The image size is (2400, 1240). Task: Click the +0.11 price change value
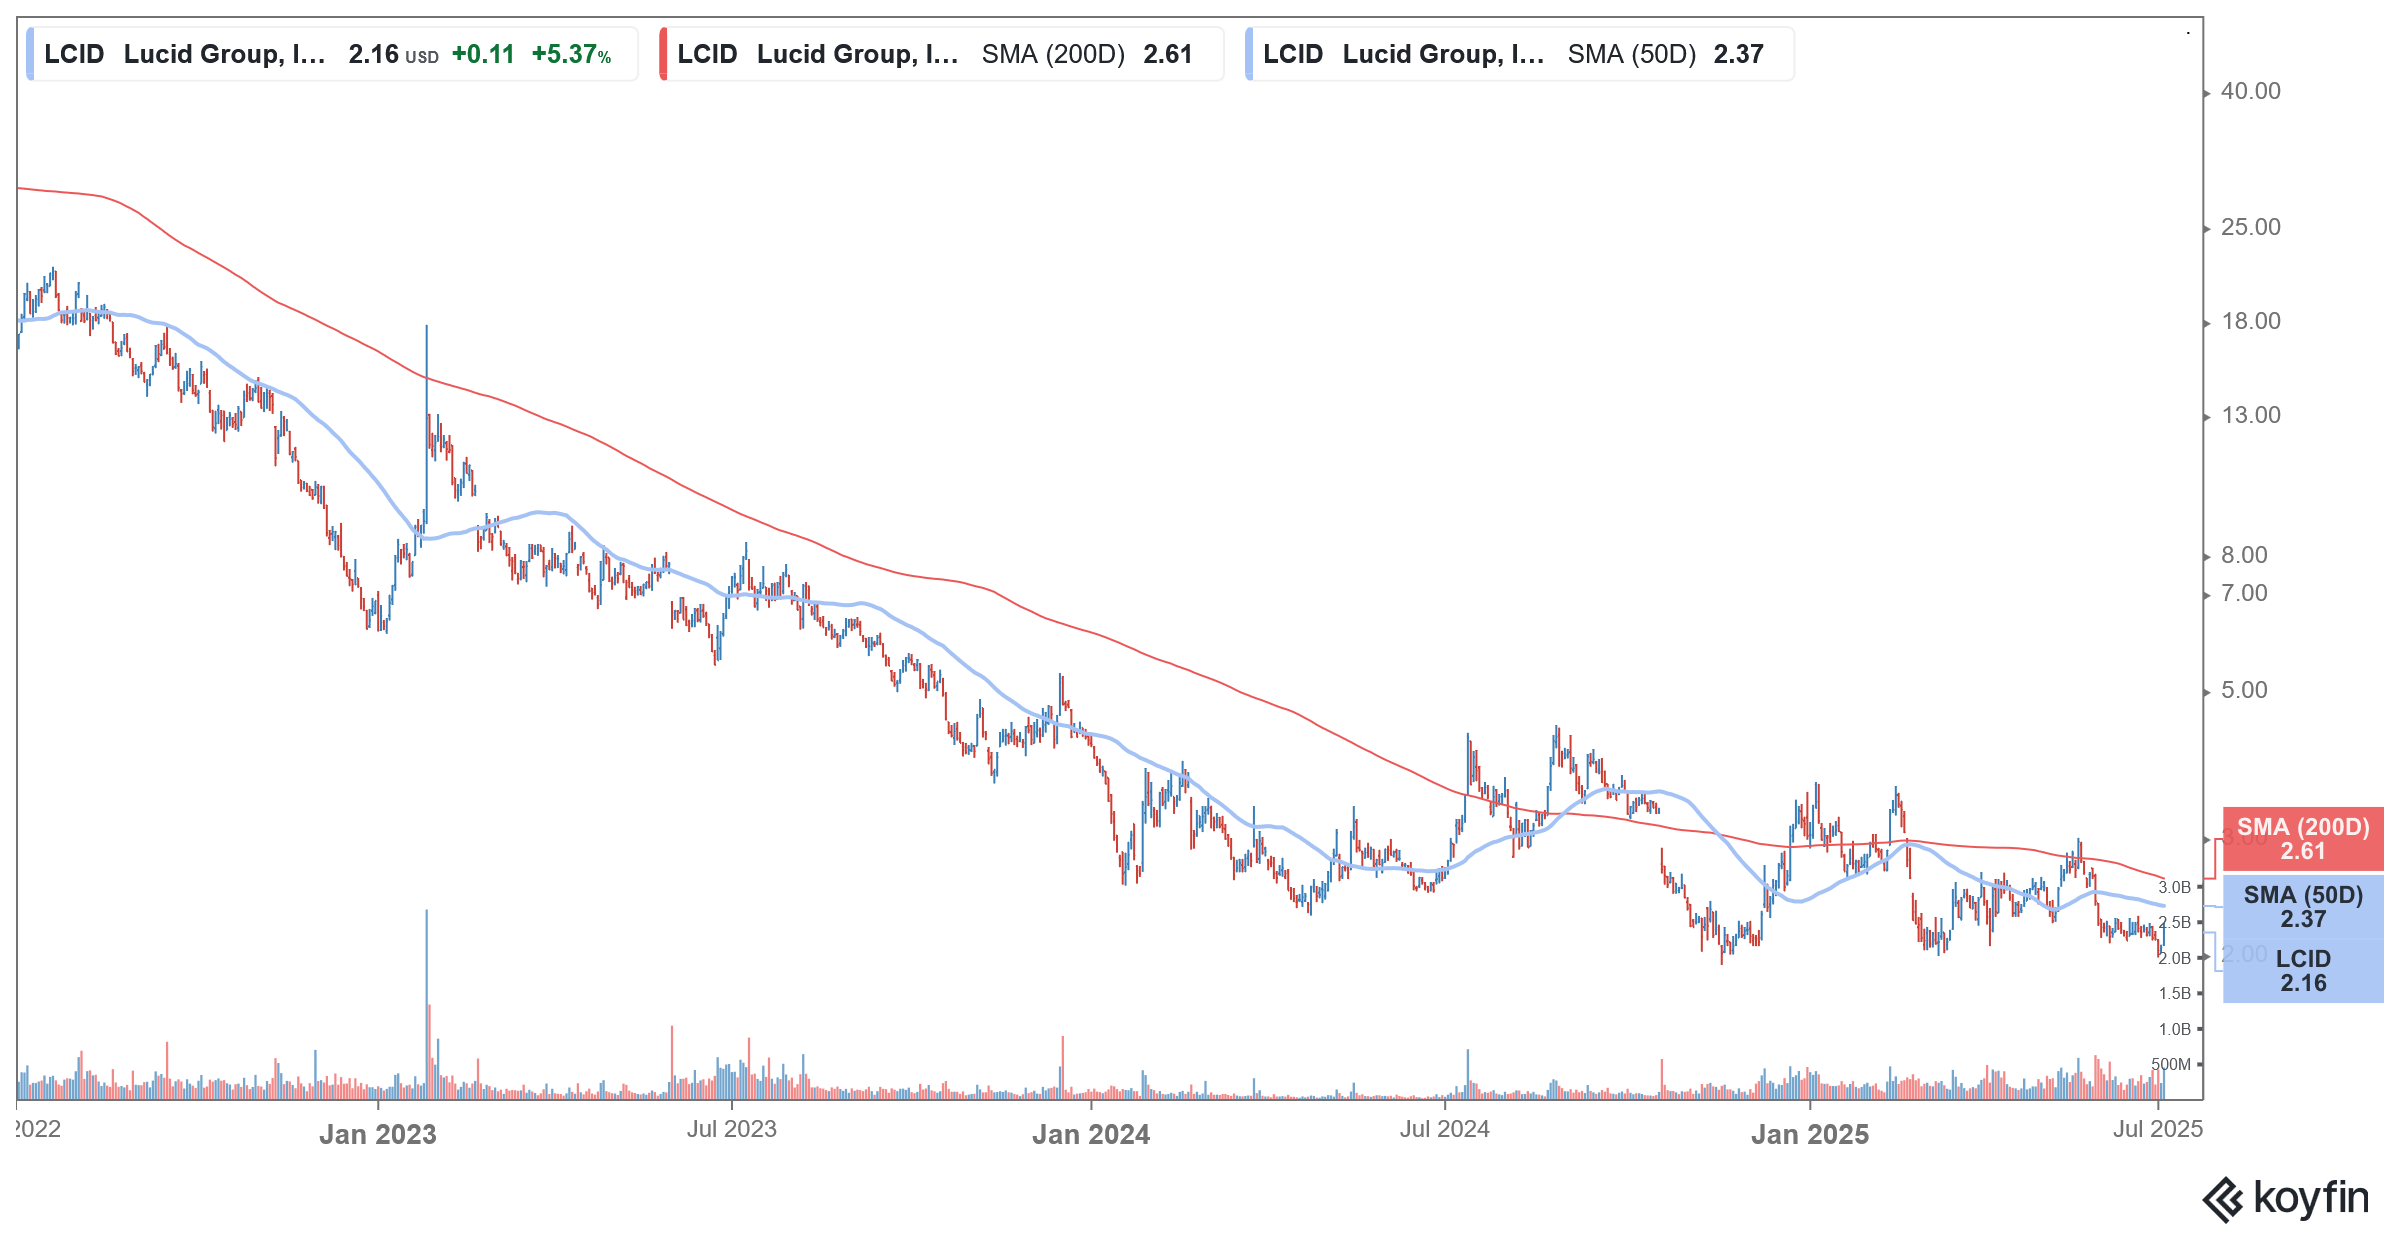(x=483, y=54)
